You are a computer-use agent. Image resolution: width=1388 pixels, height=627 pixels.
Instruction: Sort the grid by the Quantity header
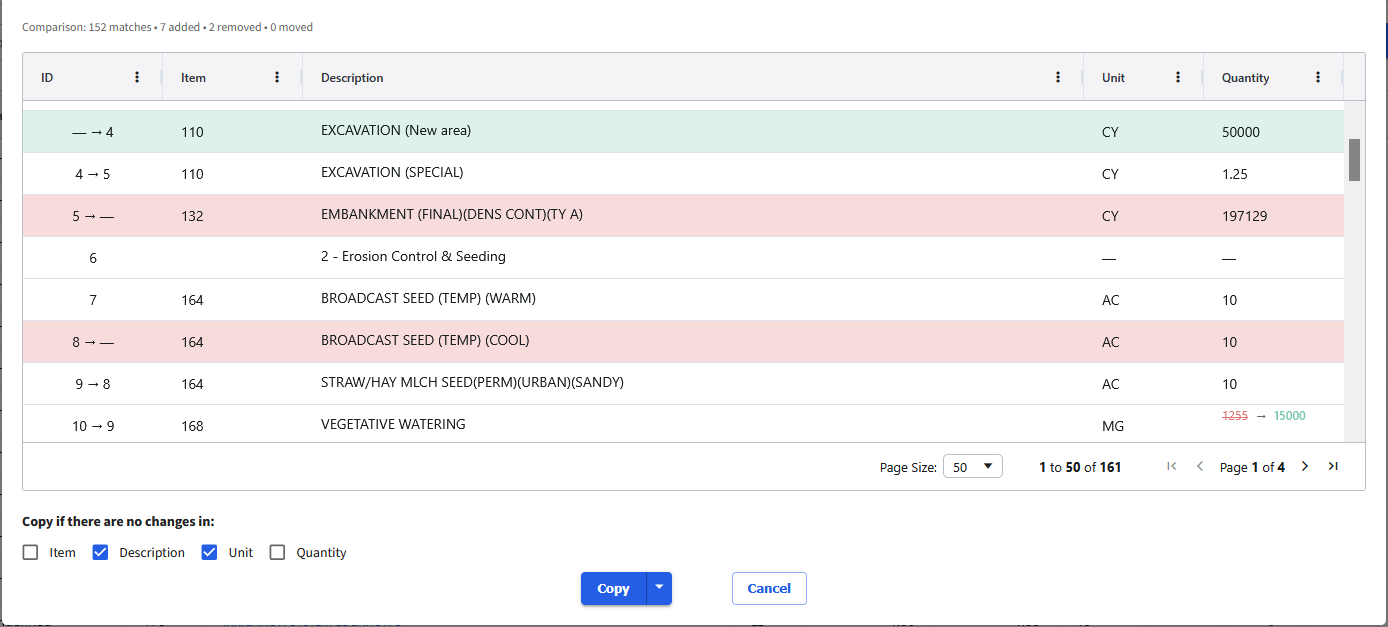click(1243, 77)
